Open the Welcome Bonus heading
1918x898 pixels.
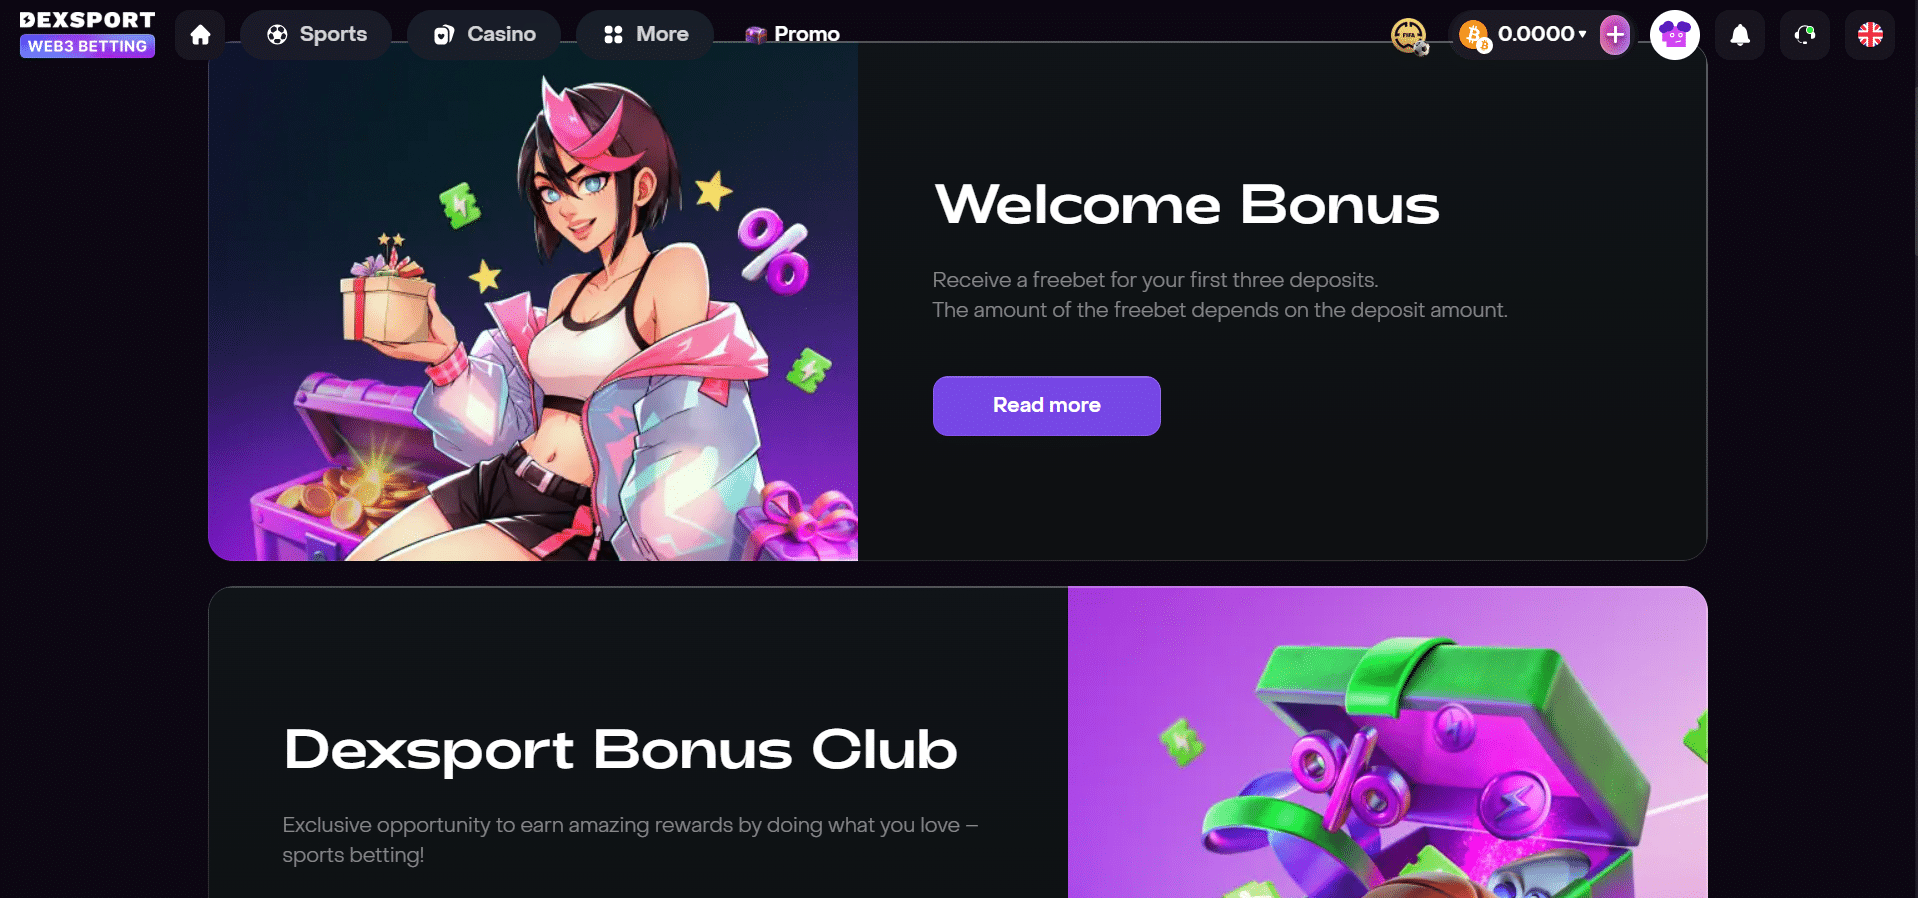tap(1186, 204)
